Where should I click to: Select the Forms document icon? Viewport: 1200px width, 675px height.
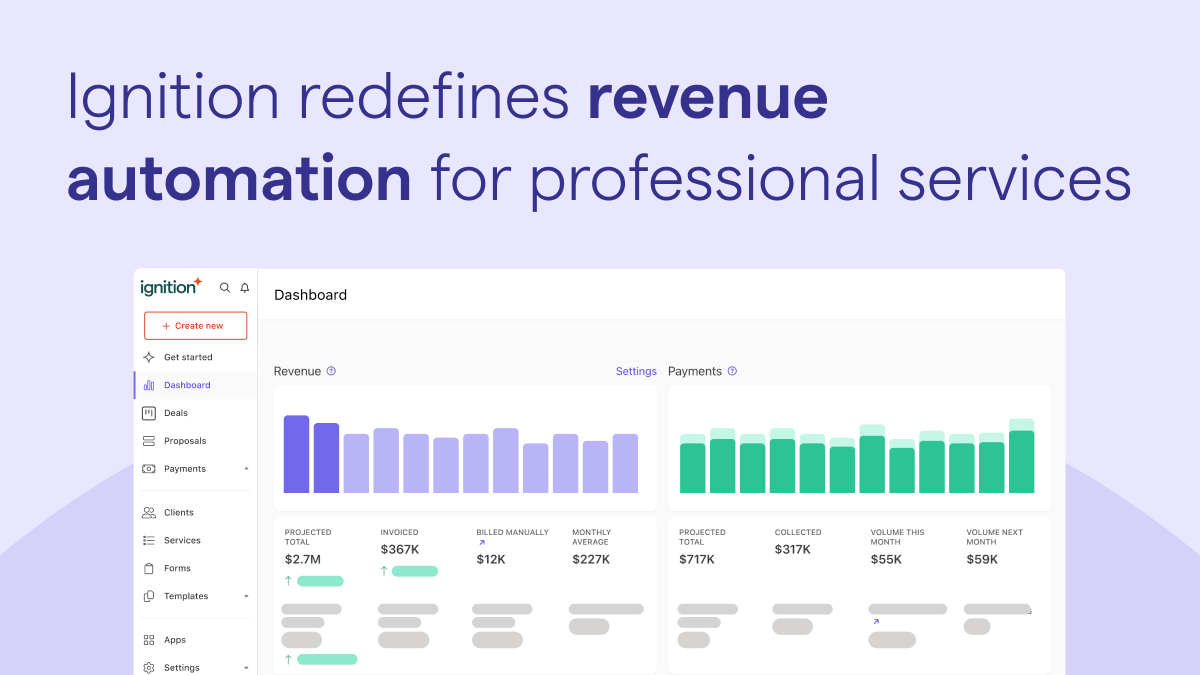149,568
